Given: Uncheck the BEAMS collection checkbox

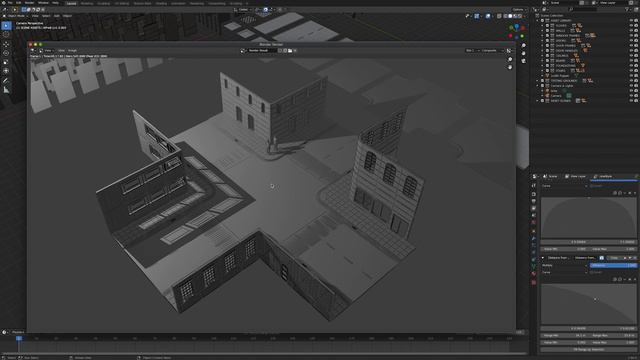Looking at the screenshot, I should (547, 60).
